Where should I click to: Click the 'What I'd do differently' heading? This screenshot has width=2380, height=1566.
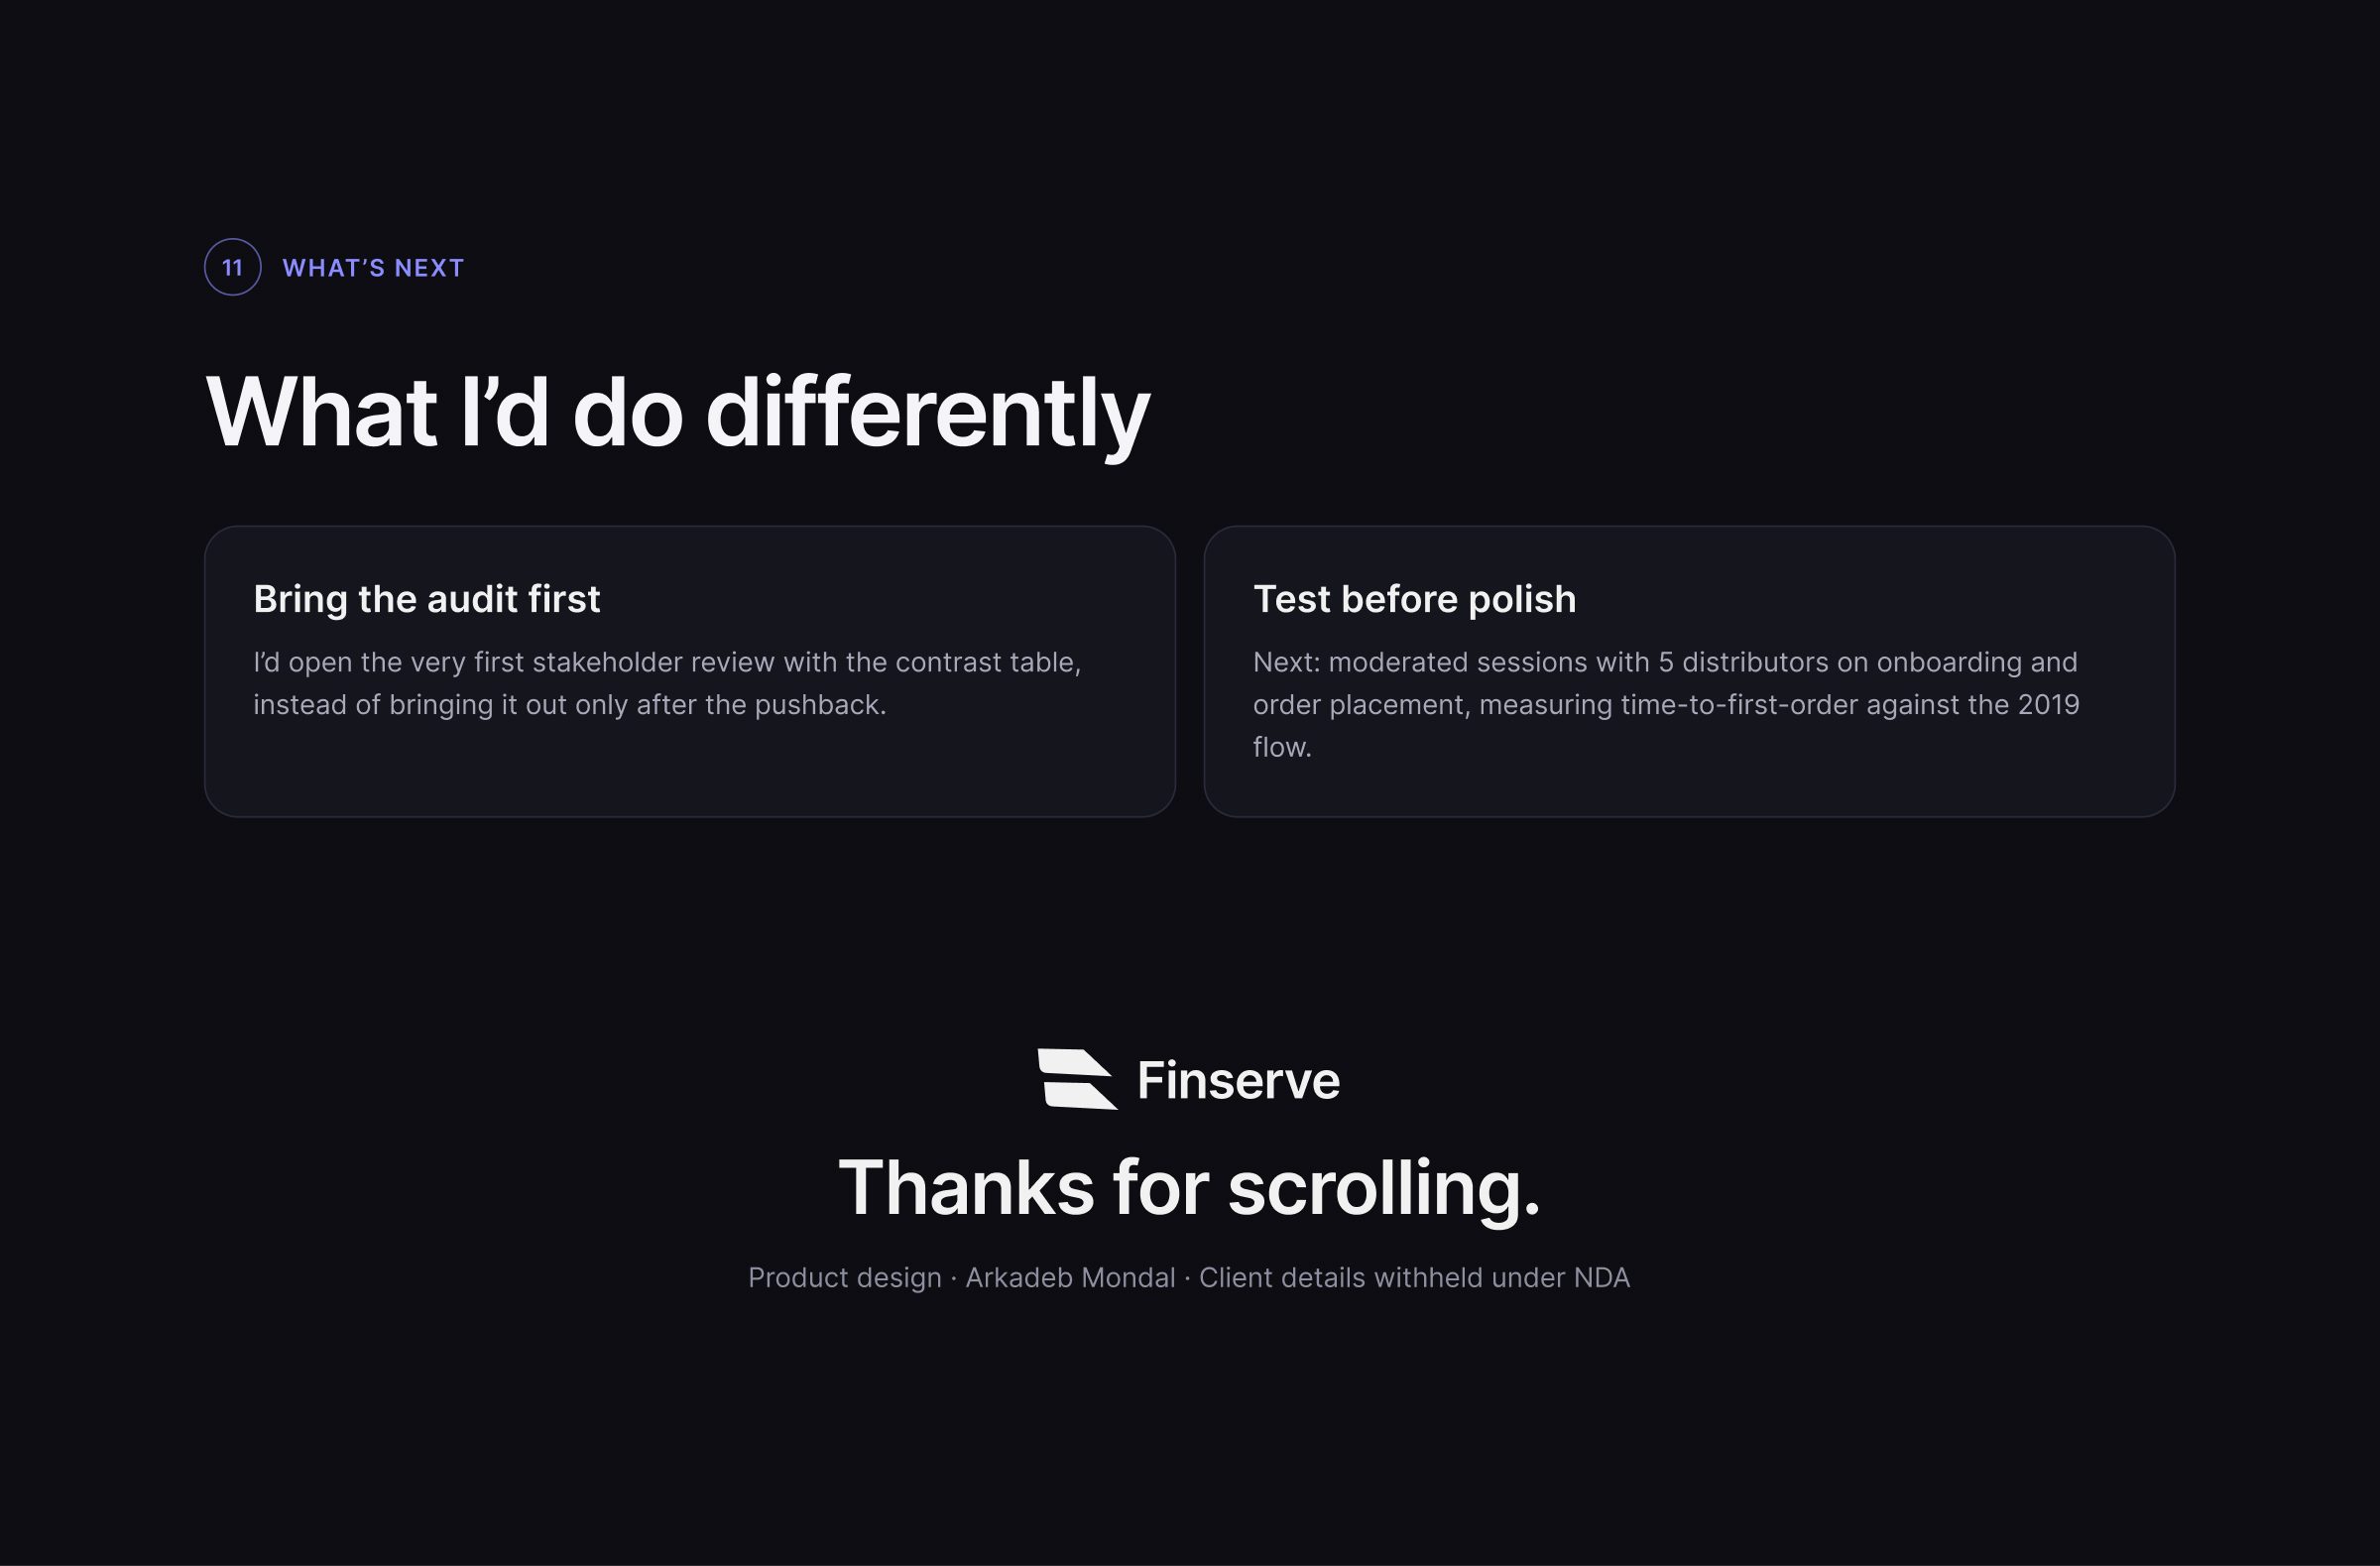[x=678, y=411]
